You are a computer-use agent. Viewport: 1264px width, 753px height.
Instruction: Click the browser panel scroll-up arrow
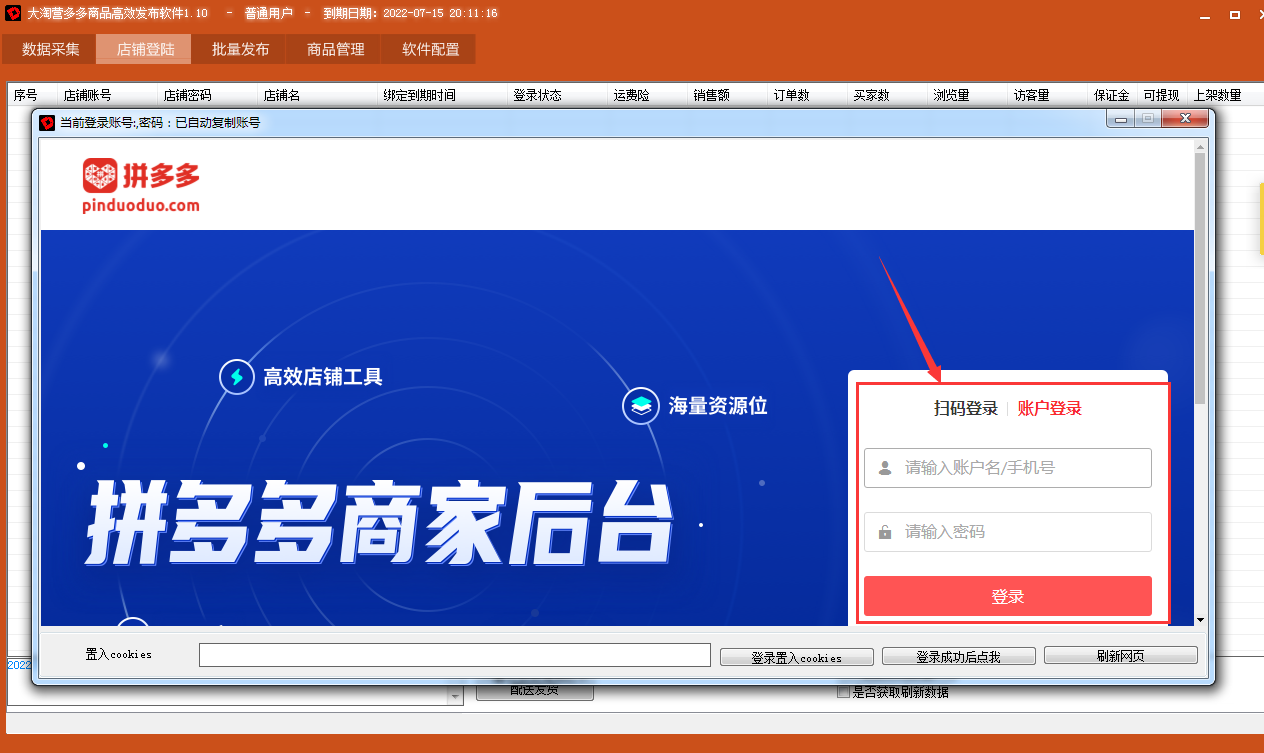click(1201, 147)
